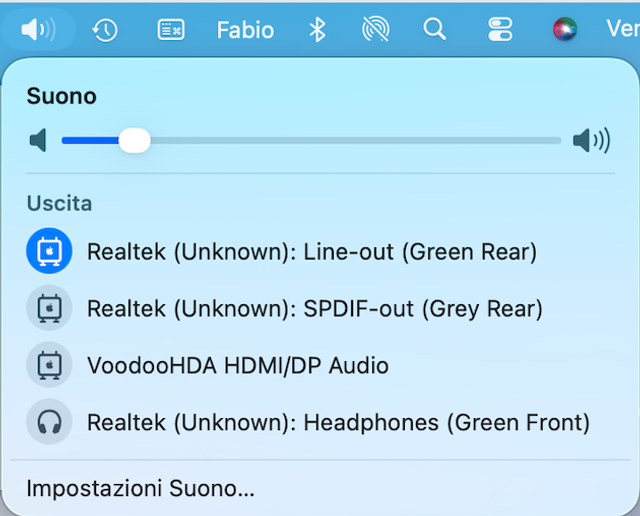Click the Suono heading text
This screenshot has width=640, height=516.
62,96
